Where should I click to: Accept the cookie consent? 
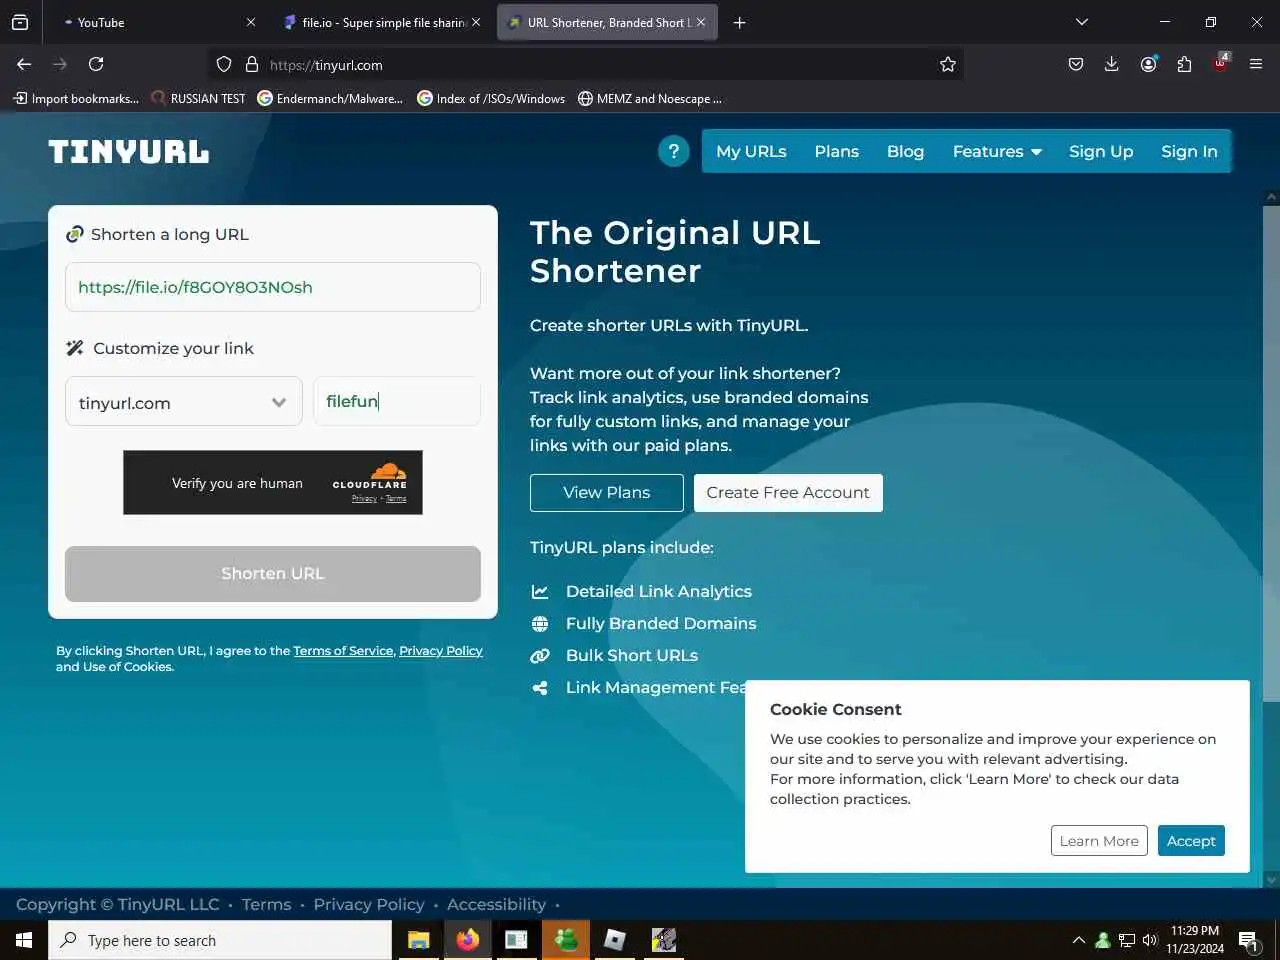point(1191,841)
